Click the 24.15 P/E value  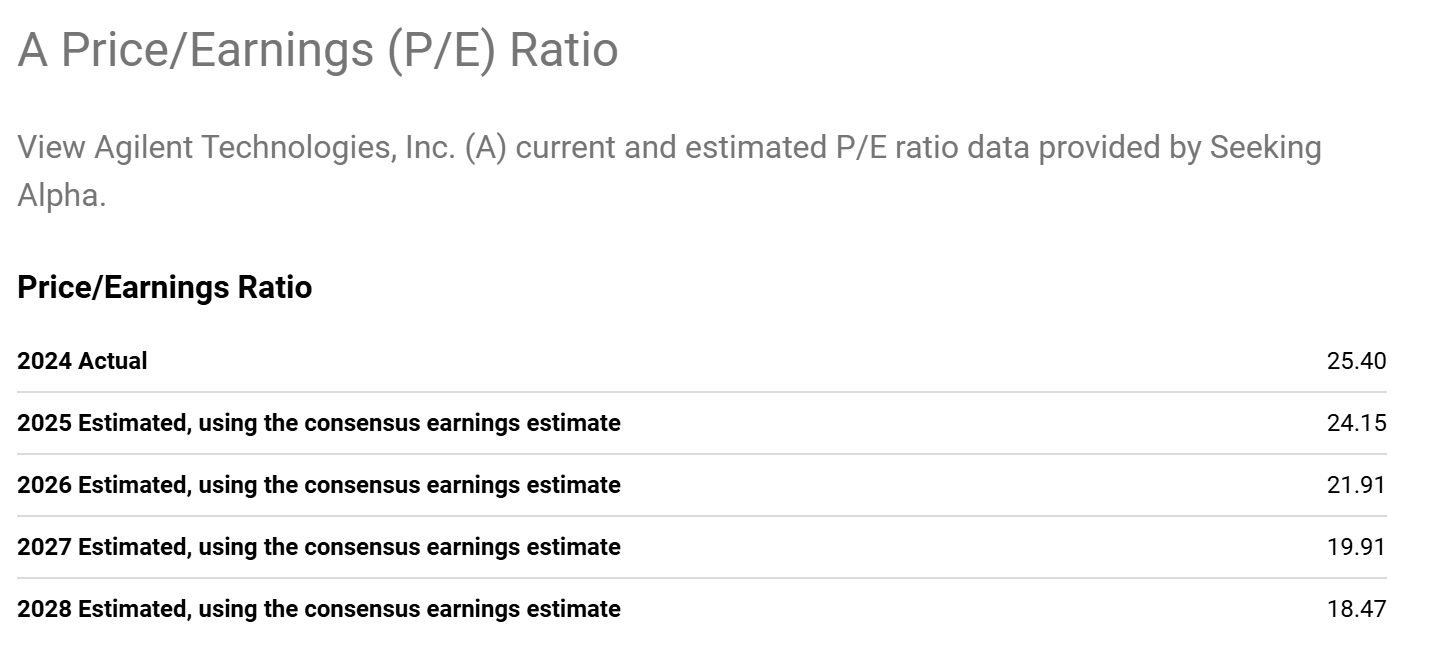pyautogui.click(x=1356, y=423)
